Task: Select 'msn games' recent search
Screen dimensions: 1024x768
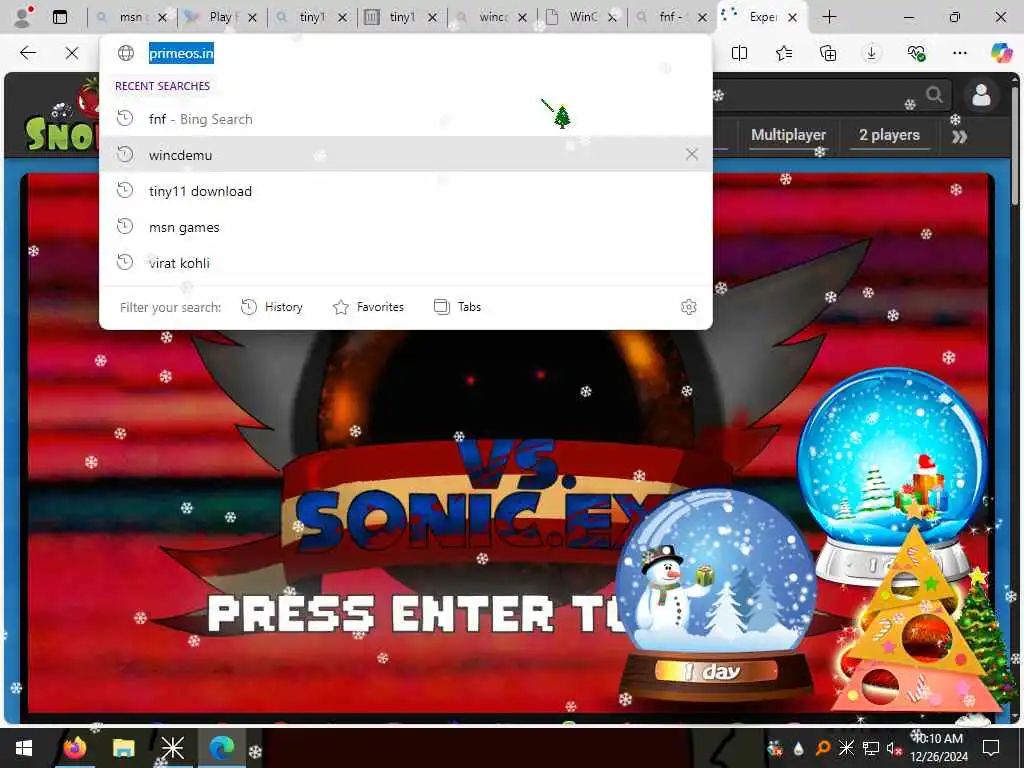Action: tap(406, 227)
